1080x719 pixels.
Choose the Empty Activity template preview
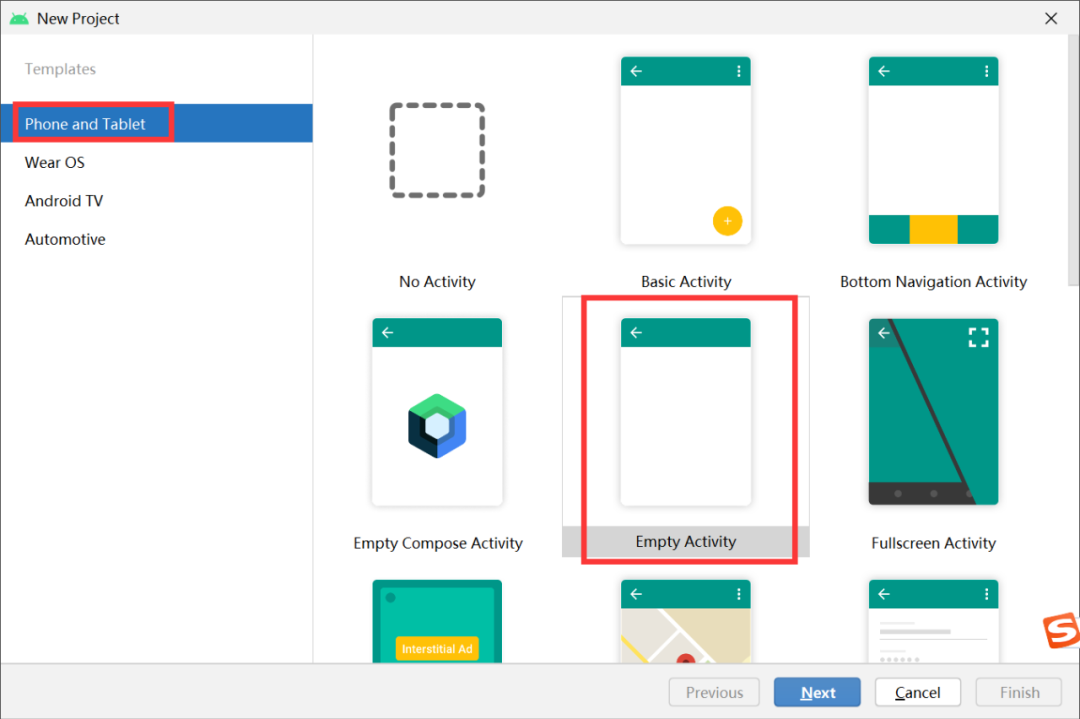click(685, 412)
